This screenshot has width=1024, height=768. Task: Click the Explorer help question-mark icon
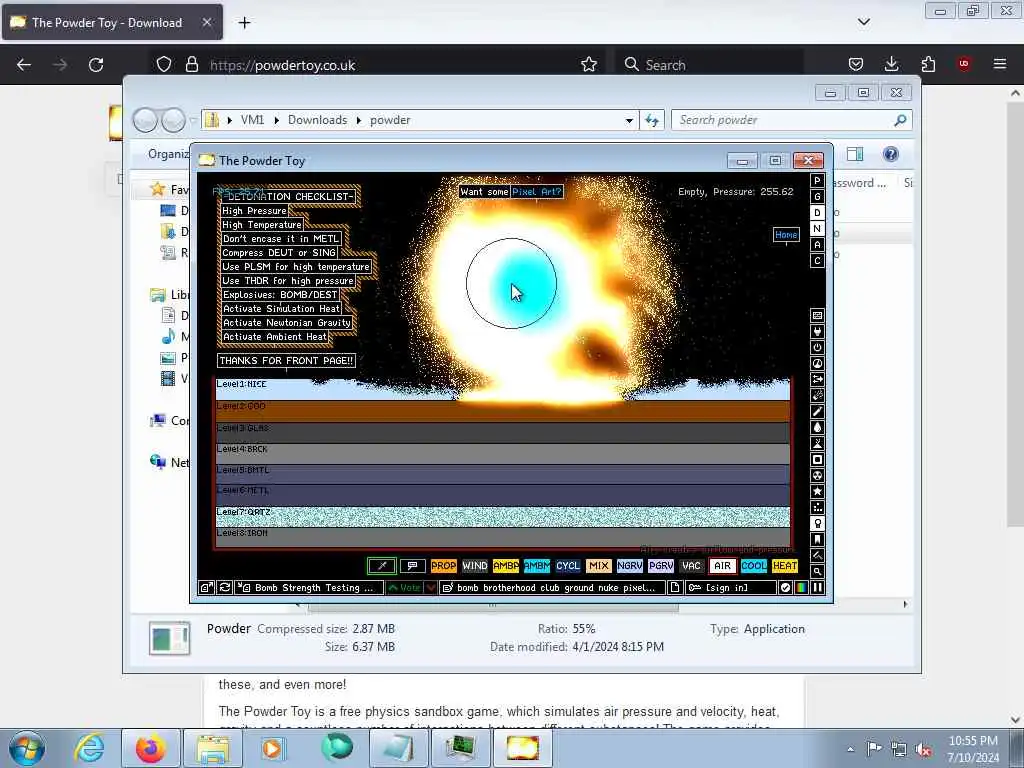click(891, 154)
